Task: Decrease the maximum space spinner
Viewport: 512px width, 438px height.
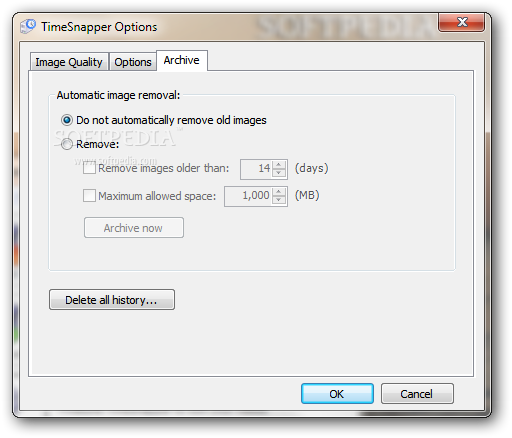Action: 279,200
